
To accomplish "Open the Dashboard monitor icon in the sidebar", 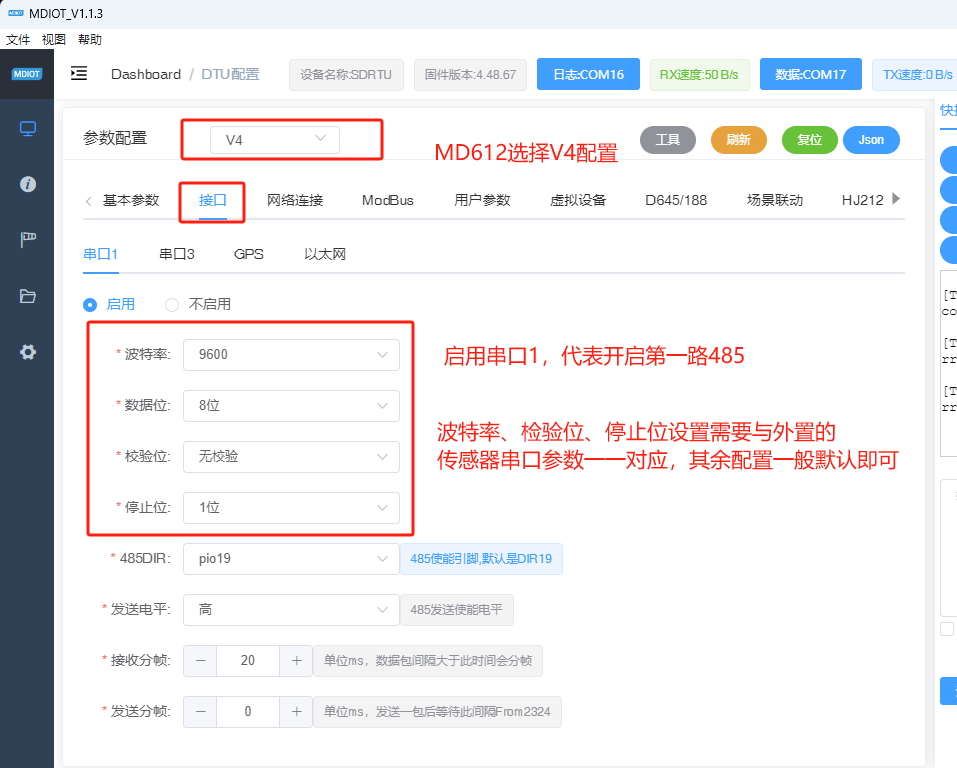I will [27, 128].
